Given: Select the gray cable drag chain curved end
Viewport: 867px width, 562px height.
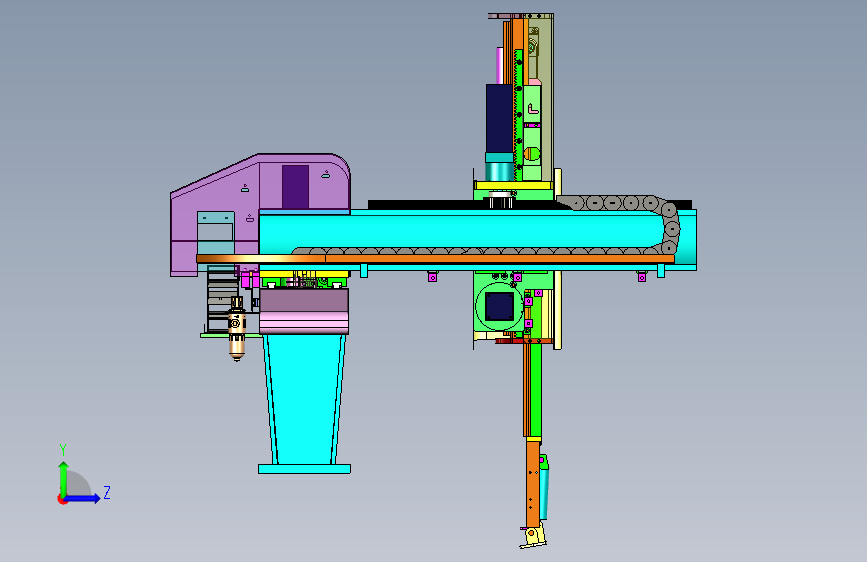Looking at the screenshot, I should [x=669, y=227].
